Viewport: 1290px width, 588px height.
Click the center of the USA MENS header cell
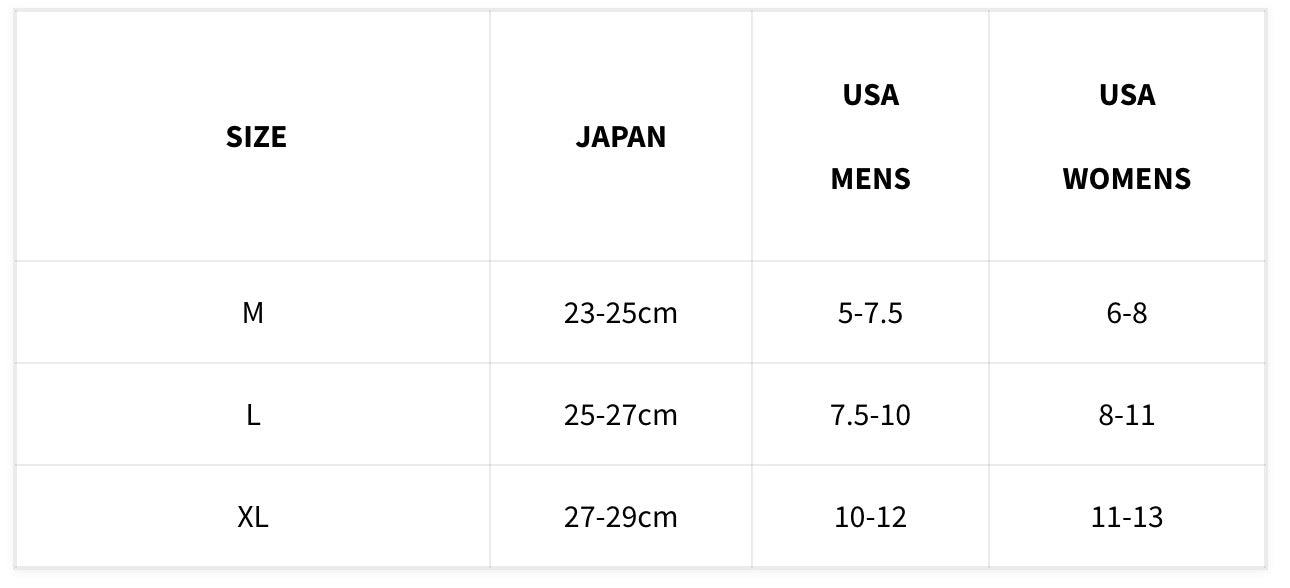(x=870, y=137)
